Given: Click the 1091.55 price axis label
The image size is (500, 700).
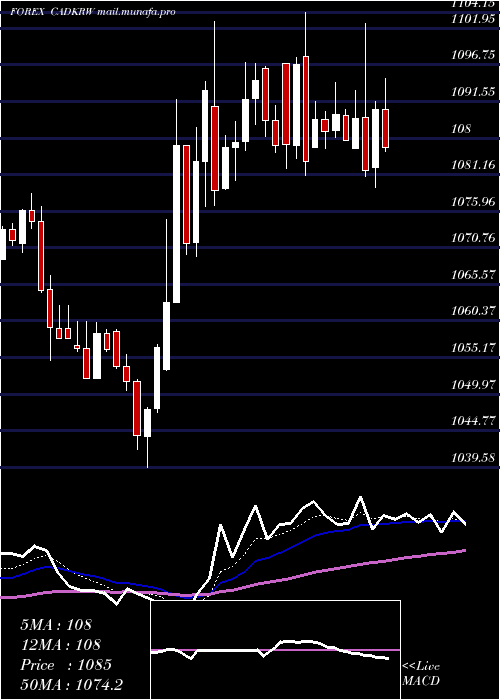Looking at the screenshot, I should (473, 92).
